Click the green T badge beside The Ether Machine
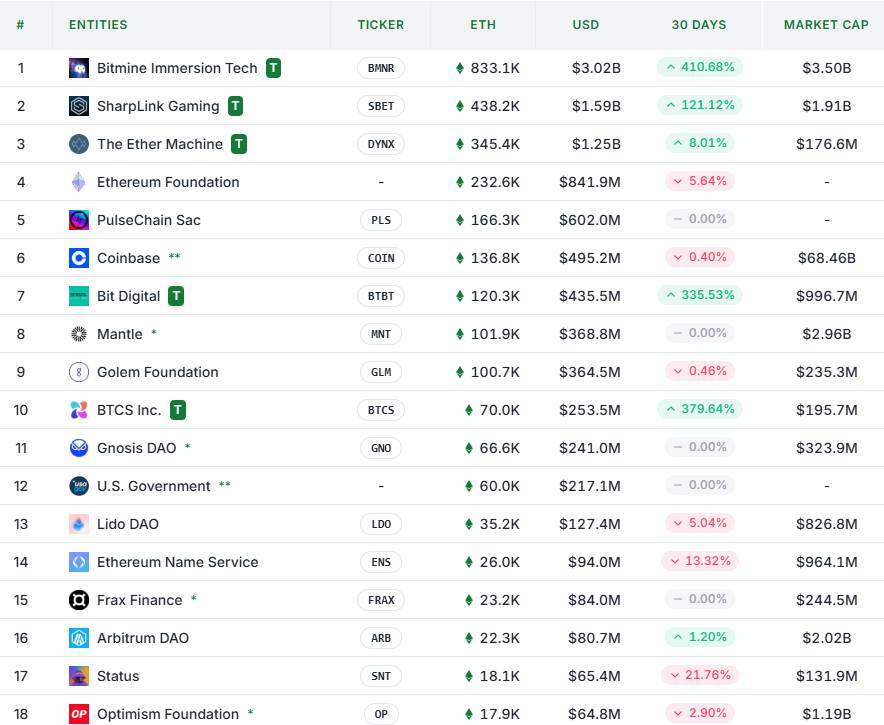Viewport: 884px width, 725px height. [x=239, y=144]
